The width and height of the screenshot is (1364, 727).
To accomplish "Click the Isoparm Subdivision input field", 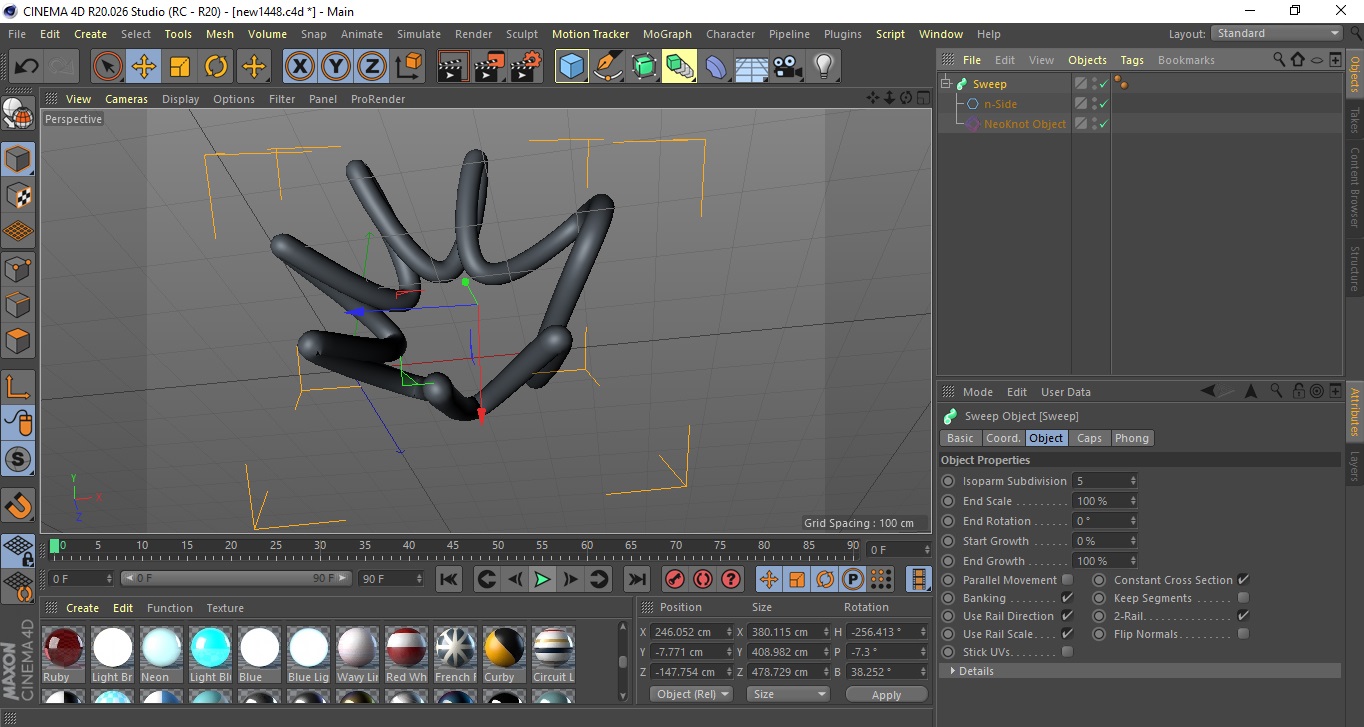I will click(x=1100, y=481).
